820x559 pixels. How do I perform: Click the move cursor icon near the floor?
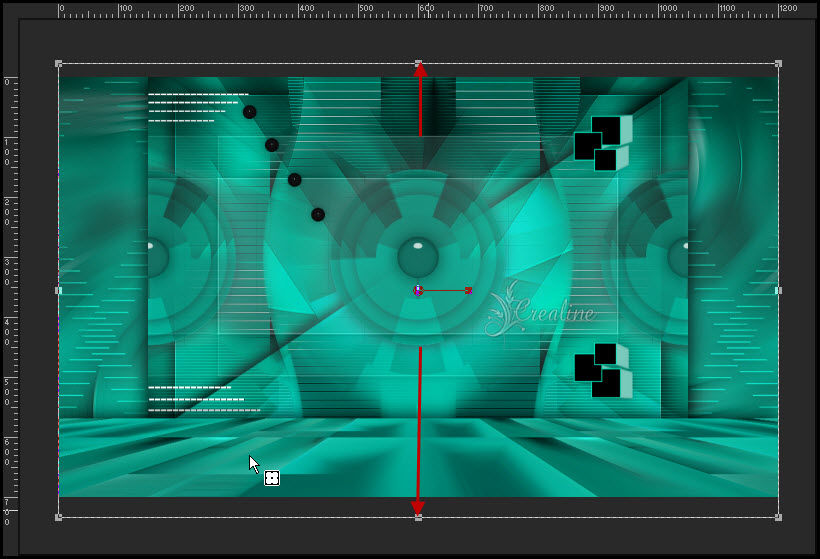pos(271,479)
